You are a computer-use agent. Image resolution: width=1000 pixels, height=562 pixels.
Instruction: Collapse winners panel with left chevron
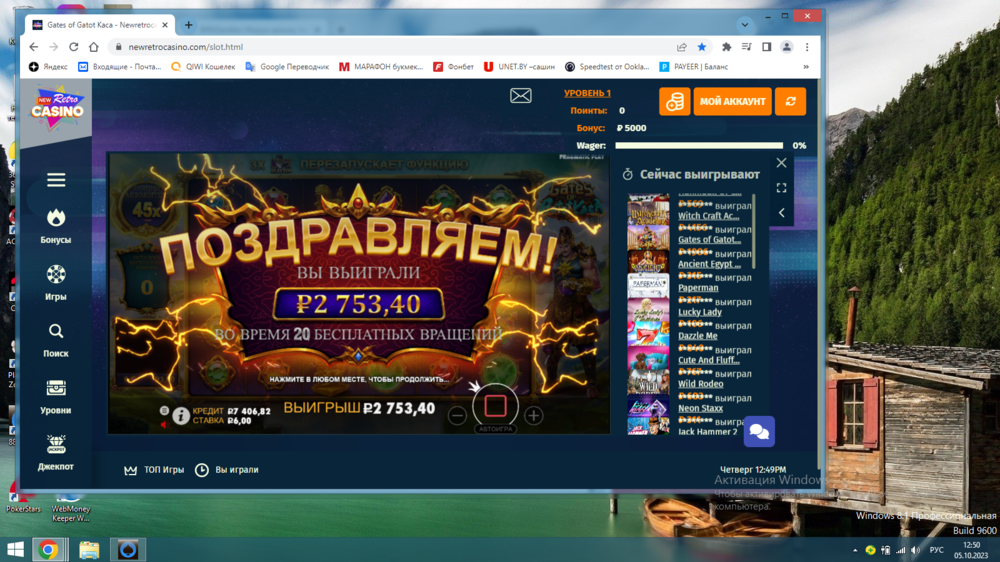[x=781, y=212]
